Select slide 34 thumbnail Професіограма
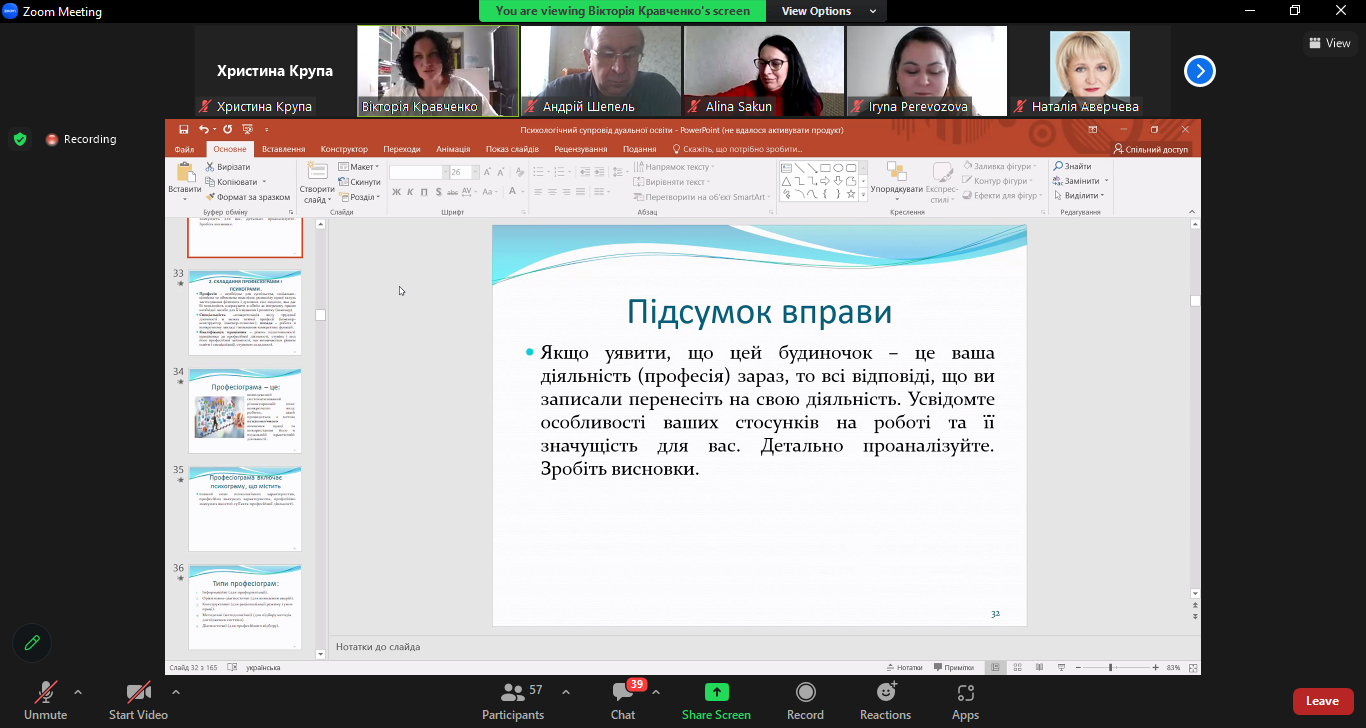This screenshot has height=728, width=1366. 245,410
